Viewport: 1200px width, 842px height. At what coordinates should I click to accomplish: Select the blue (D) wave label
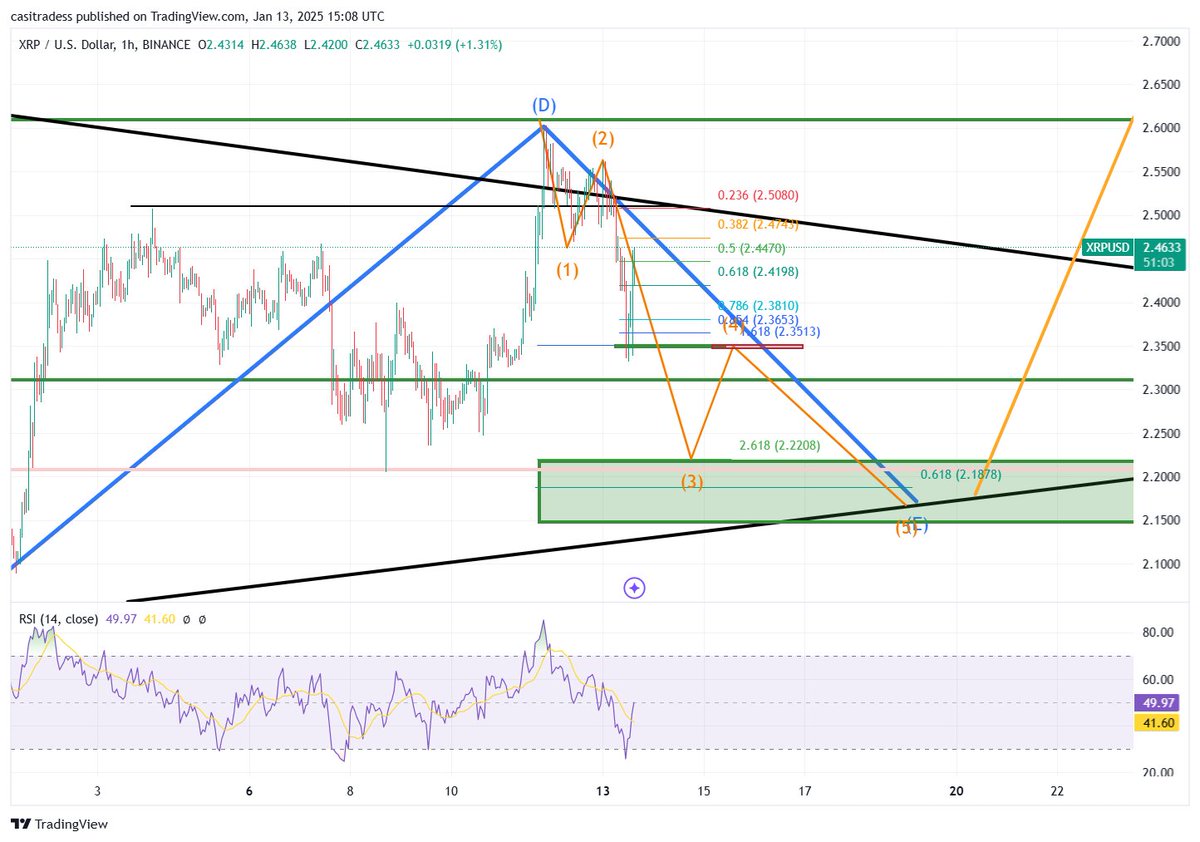click(543, 105)
